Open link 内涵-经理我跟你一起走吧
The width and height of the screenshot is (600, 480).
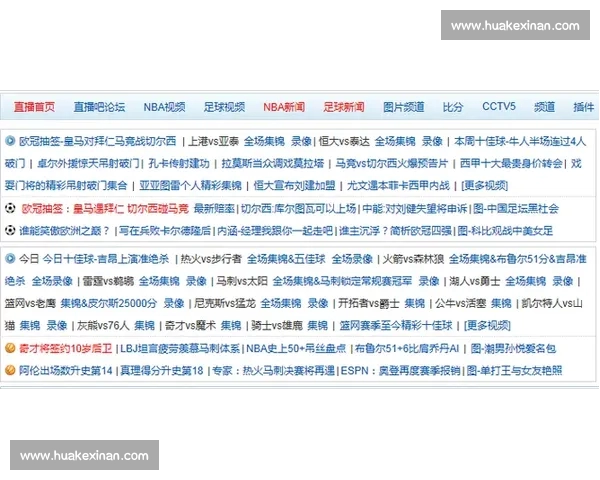point(275,231)
